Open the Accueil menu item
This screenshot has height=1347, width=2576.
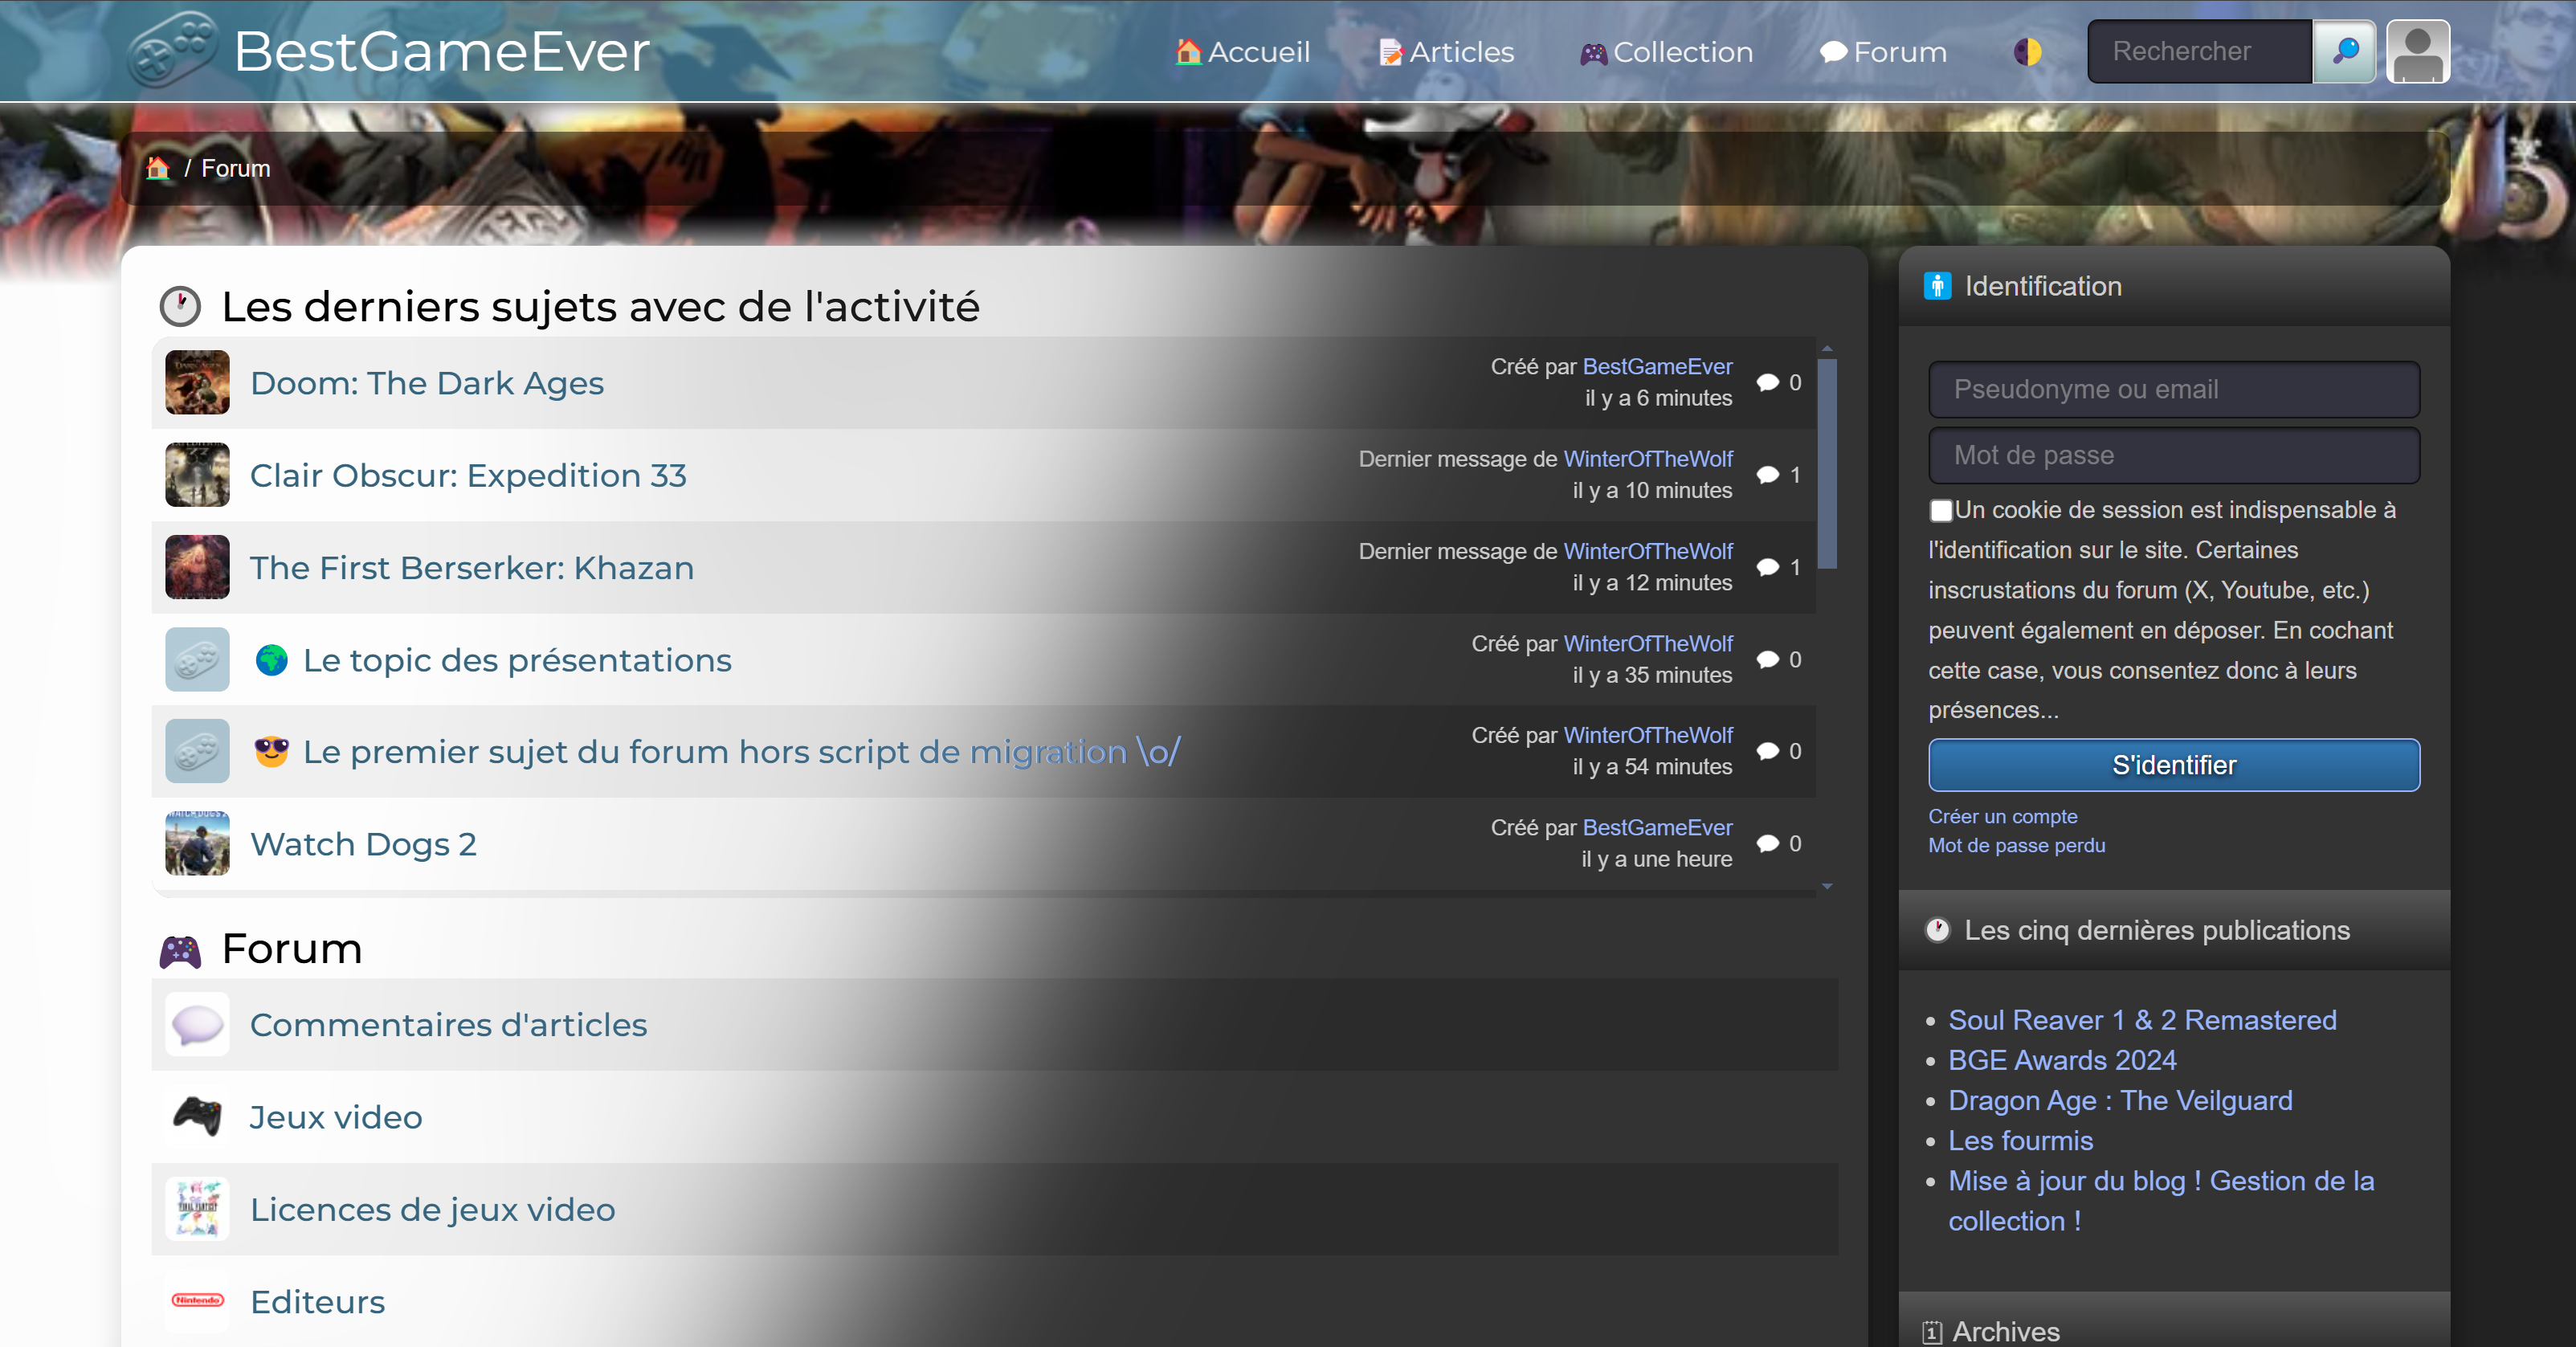pyautogui.click(x=1242, y=52)
